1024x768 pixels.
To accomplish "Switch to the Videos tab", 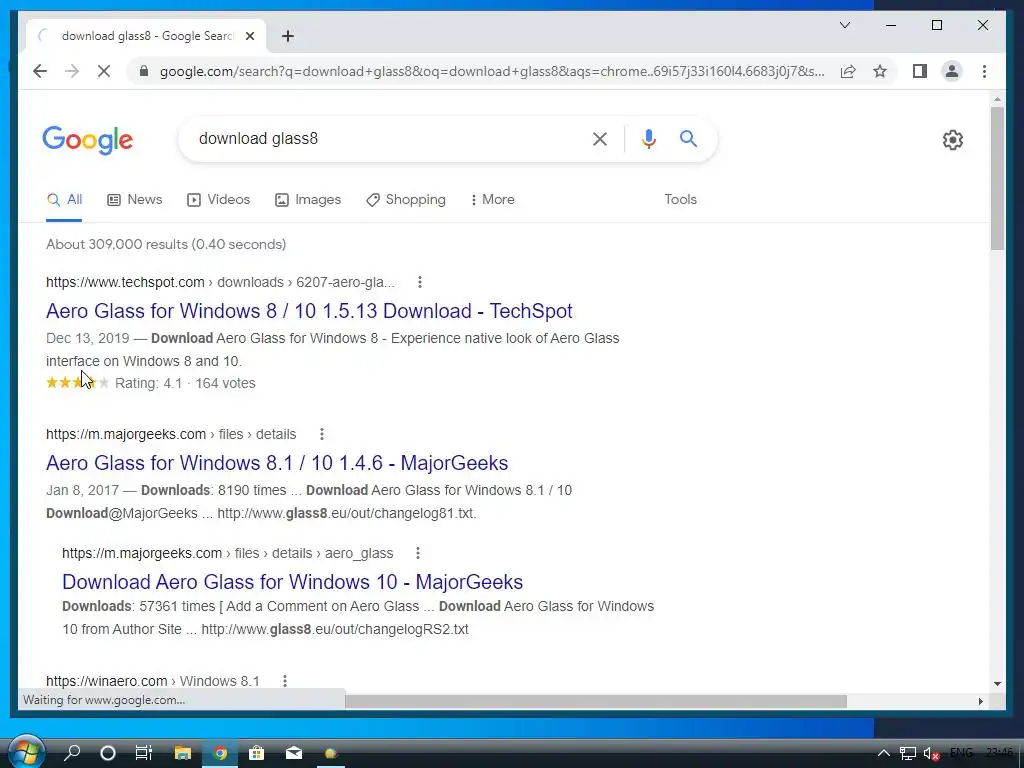I will click(219, 200).
